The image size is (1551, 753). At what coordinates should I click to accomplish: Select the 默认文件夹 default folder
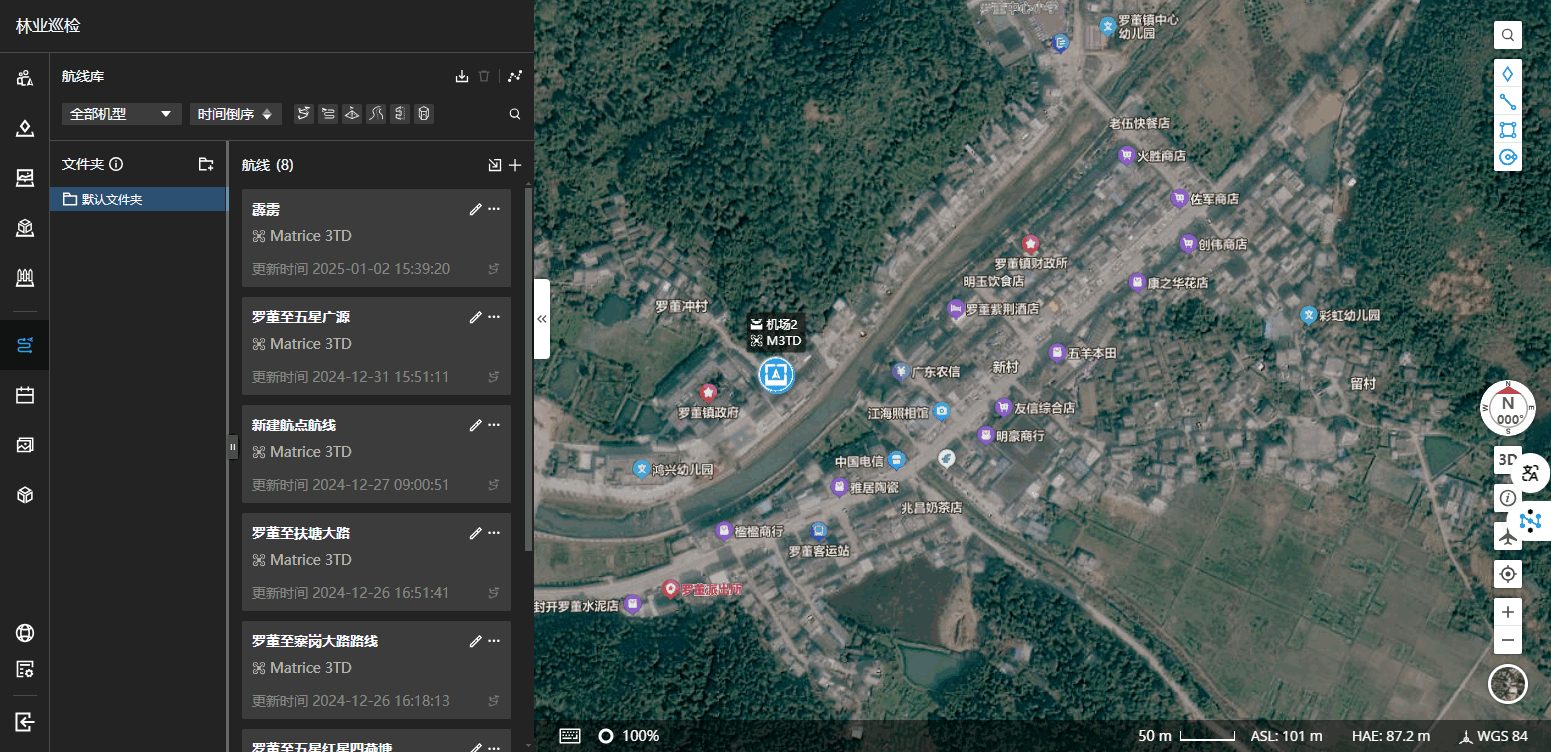[139, 199]
